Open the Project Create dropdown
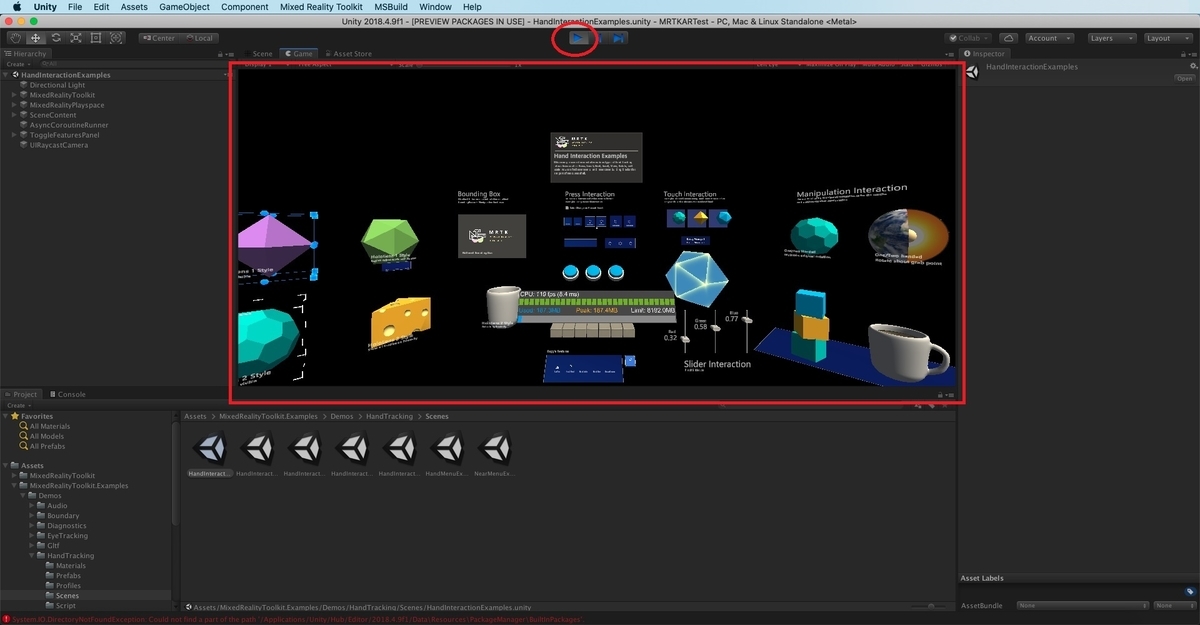1200x625 pixels. [18, 405]
